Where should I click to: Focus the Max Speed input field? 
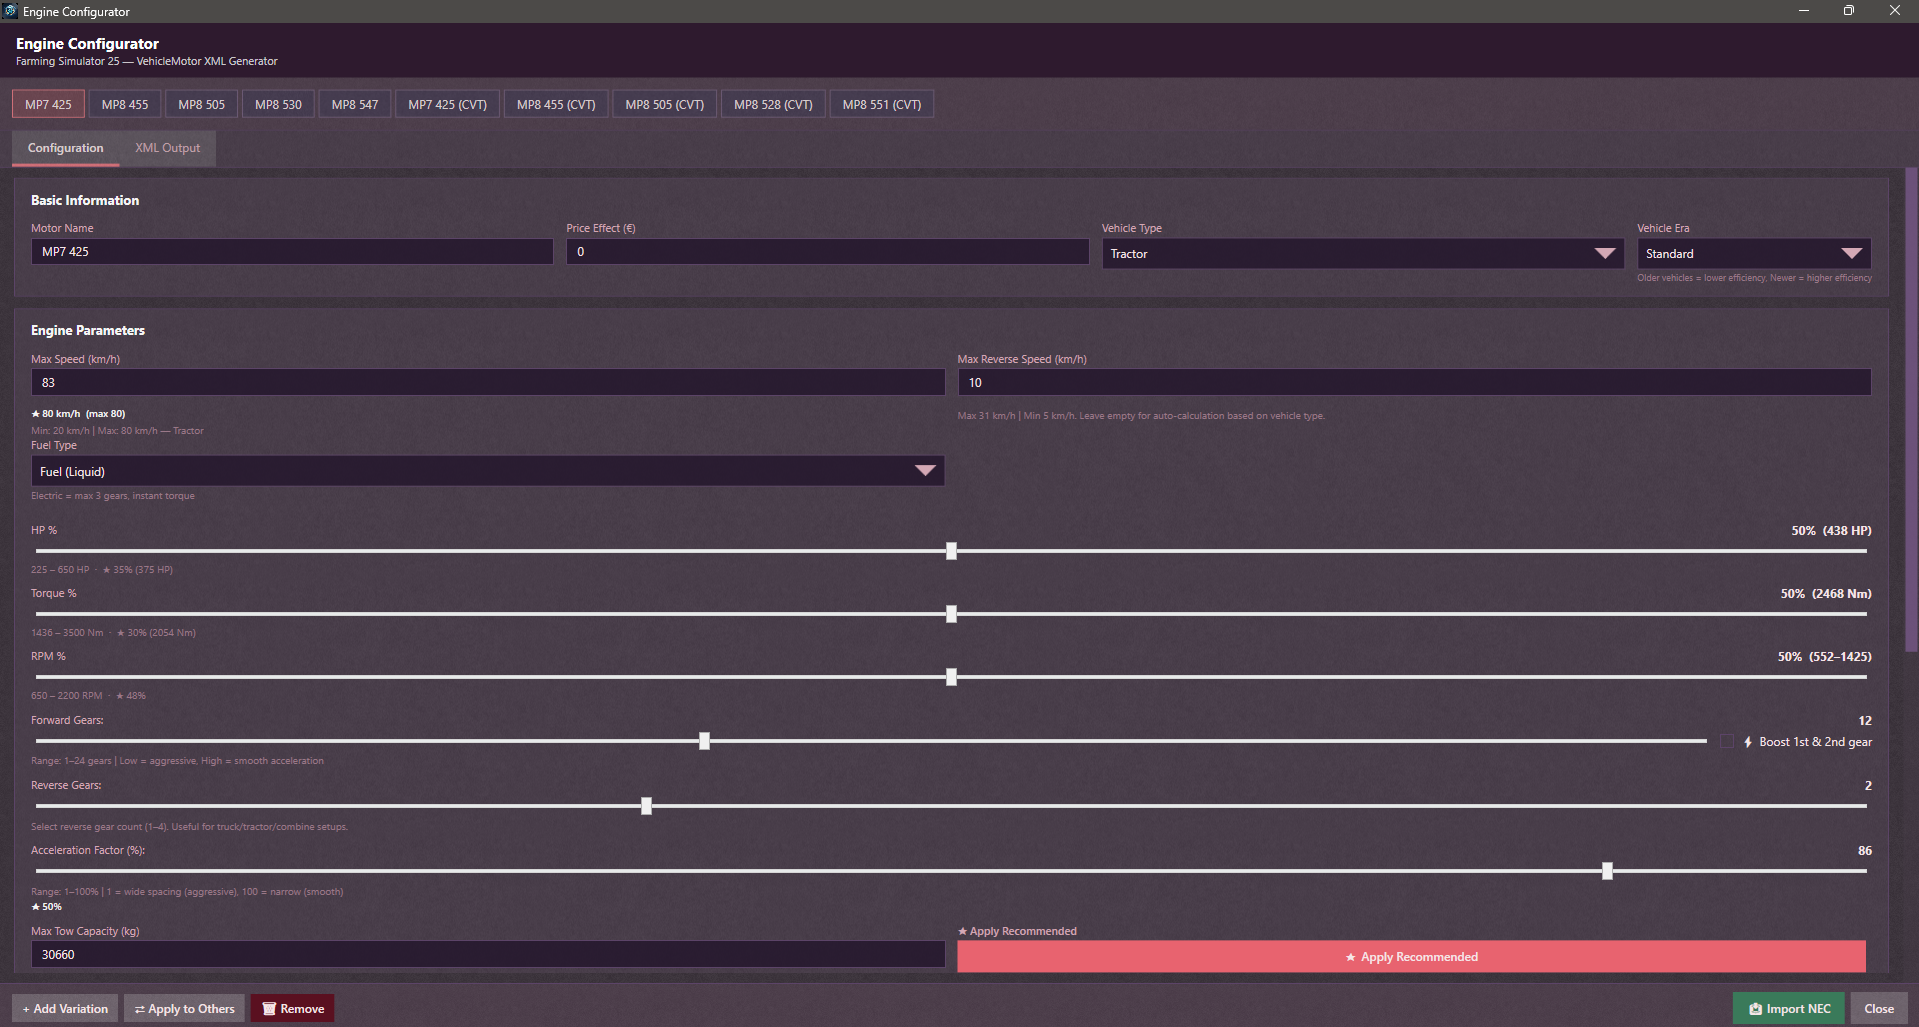pyautogui.click(x=488, y=382)
